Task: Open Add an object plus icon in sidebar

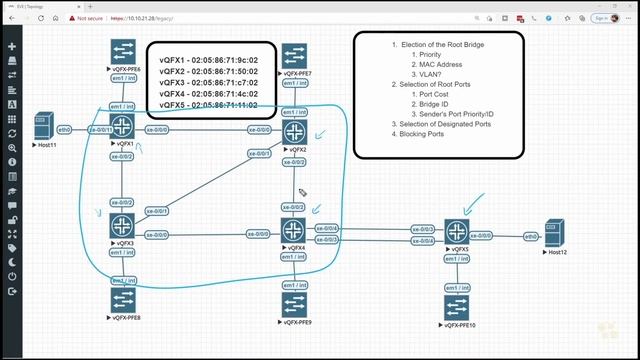Action: point(12,46)
